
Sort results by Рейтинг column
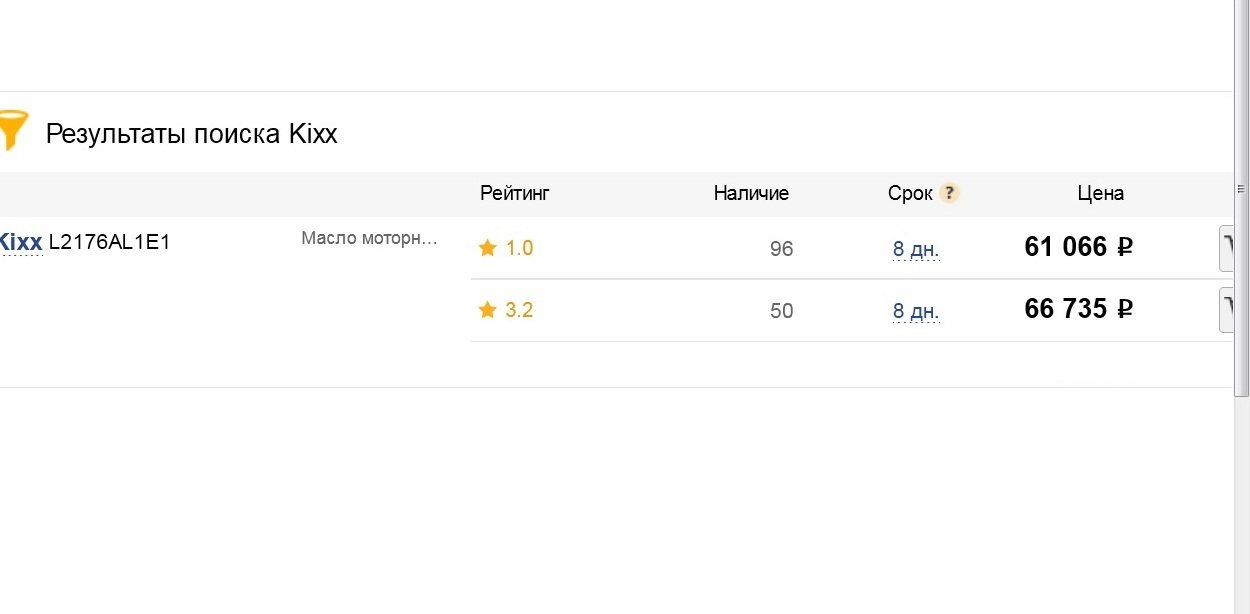point(515,193)
